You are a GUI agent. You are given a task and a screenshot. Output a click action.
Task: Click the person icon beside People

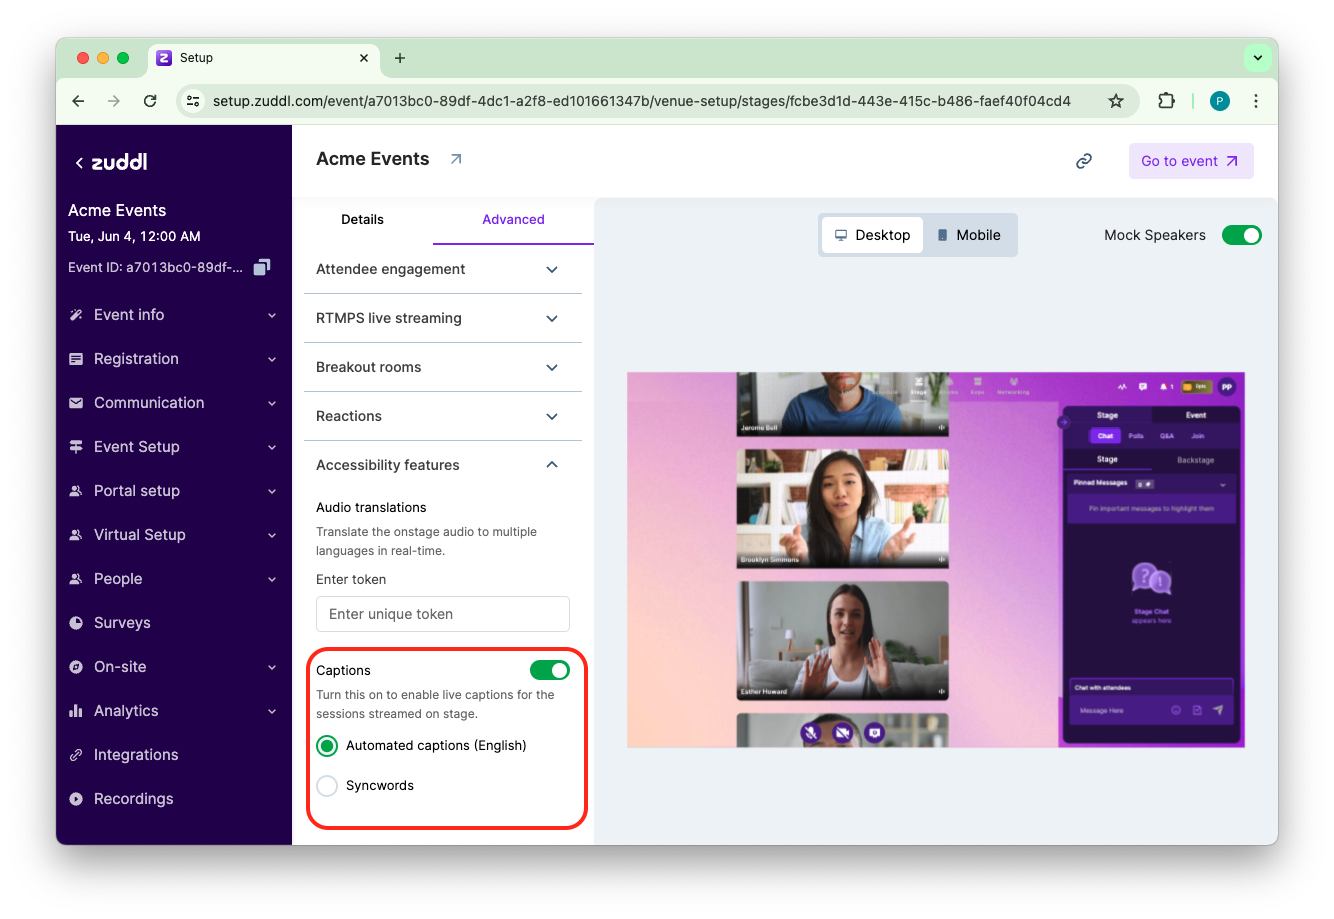[76, 579]
